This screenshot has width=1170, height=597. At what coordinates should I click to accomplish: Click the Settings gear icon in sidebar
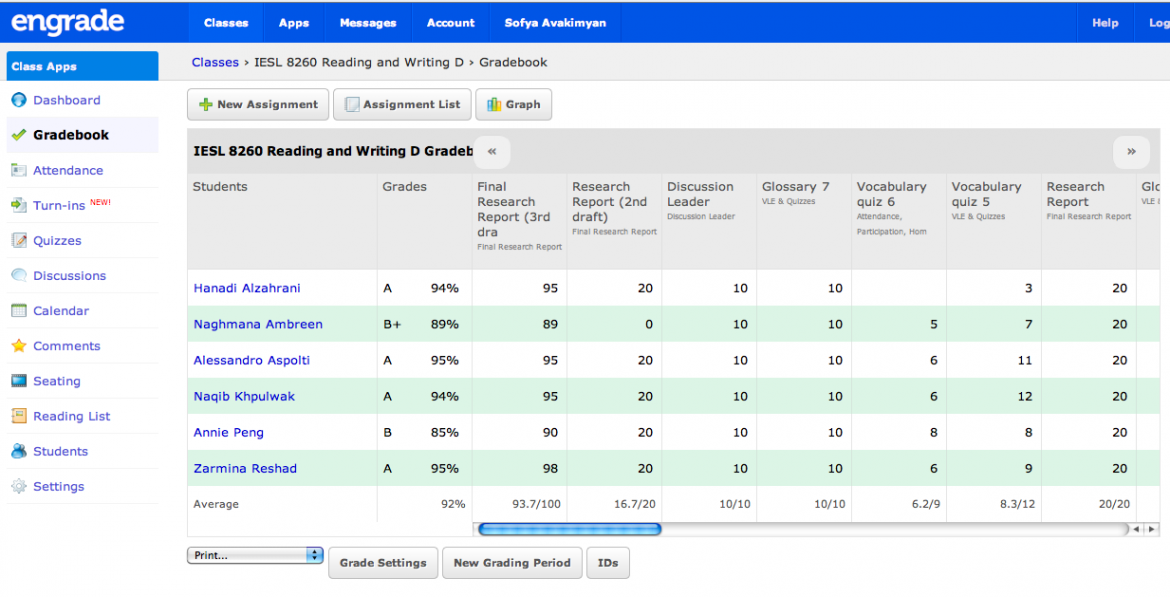click(x=19, y=486)
